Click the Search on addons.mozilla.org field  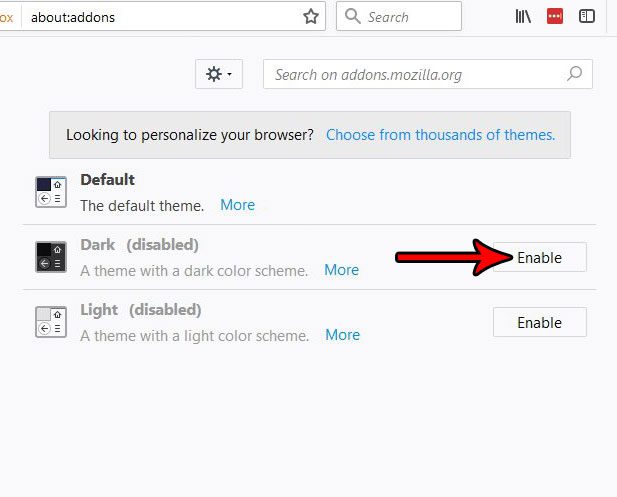coord(428,74)
